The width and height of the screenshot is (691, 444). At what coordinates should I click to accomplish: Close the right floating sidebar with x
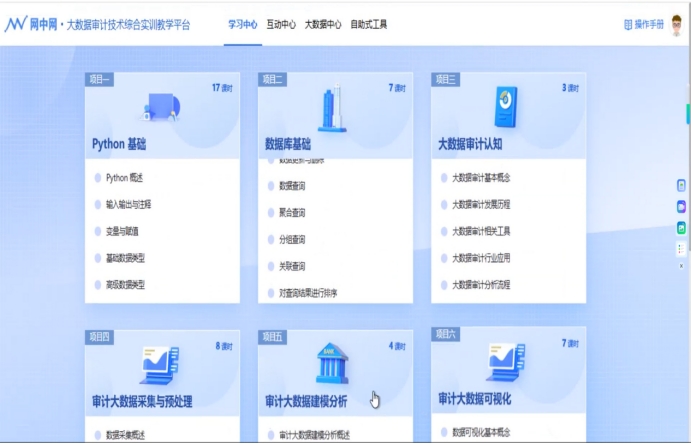pyautogui.click(x=681, y=266)
